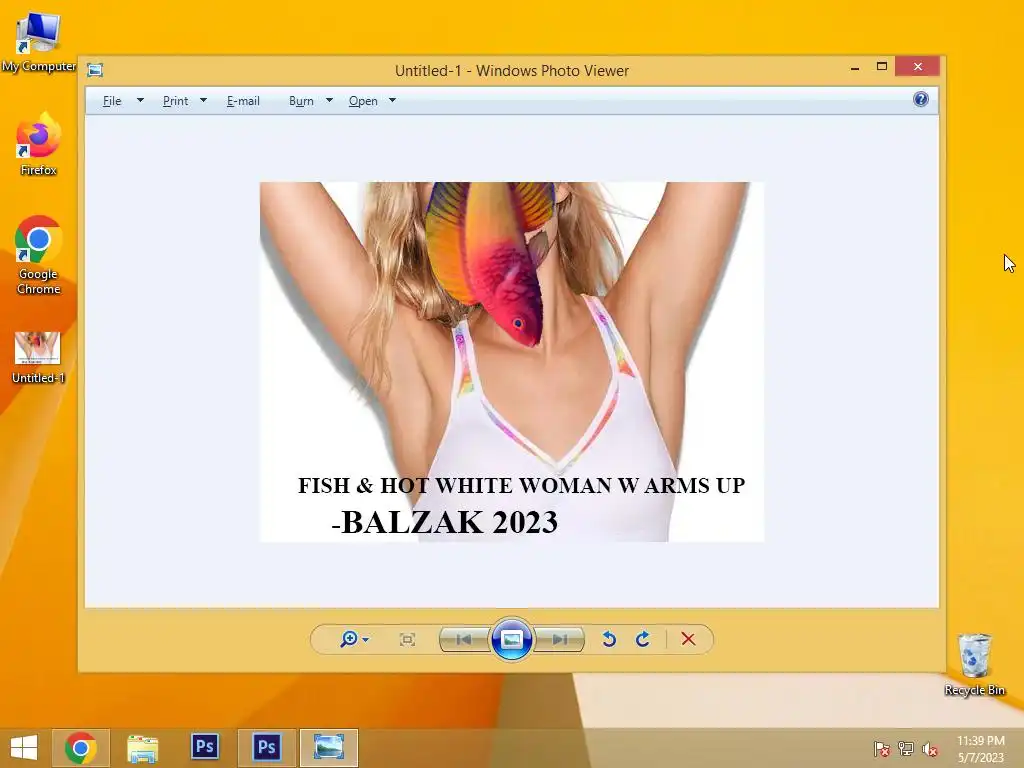Expand the zoom dropdown arrow
This screenshot has width=1024, height=768.
366,640
